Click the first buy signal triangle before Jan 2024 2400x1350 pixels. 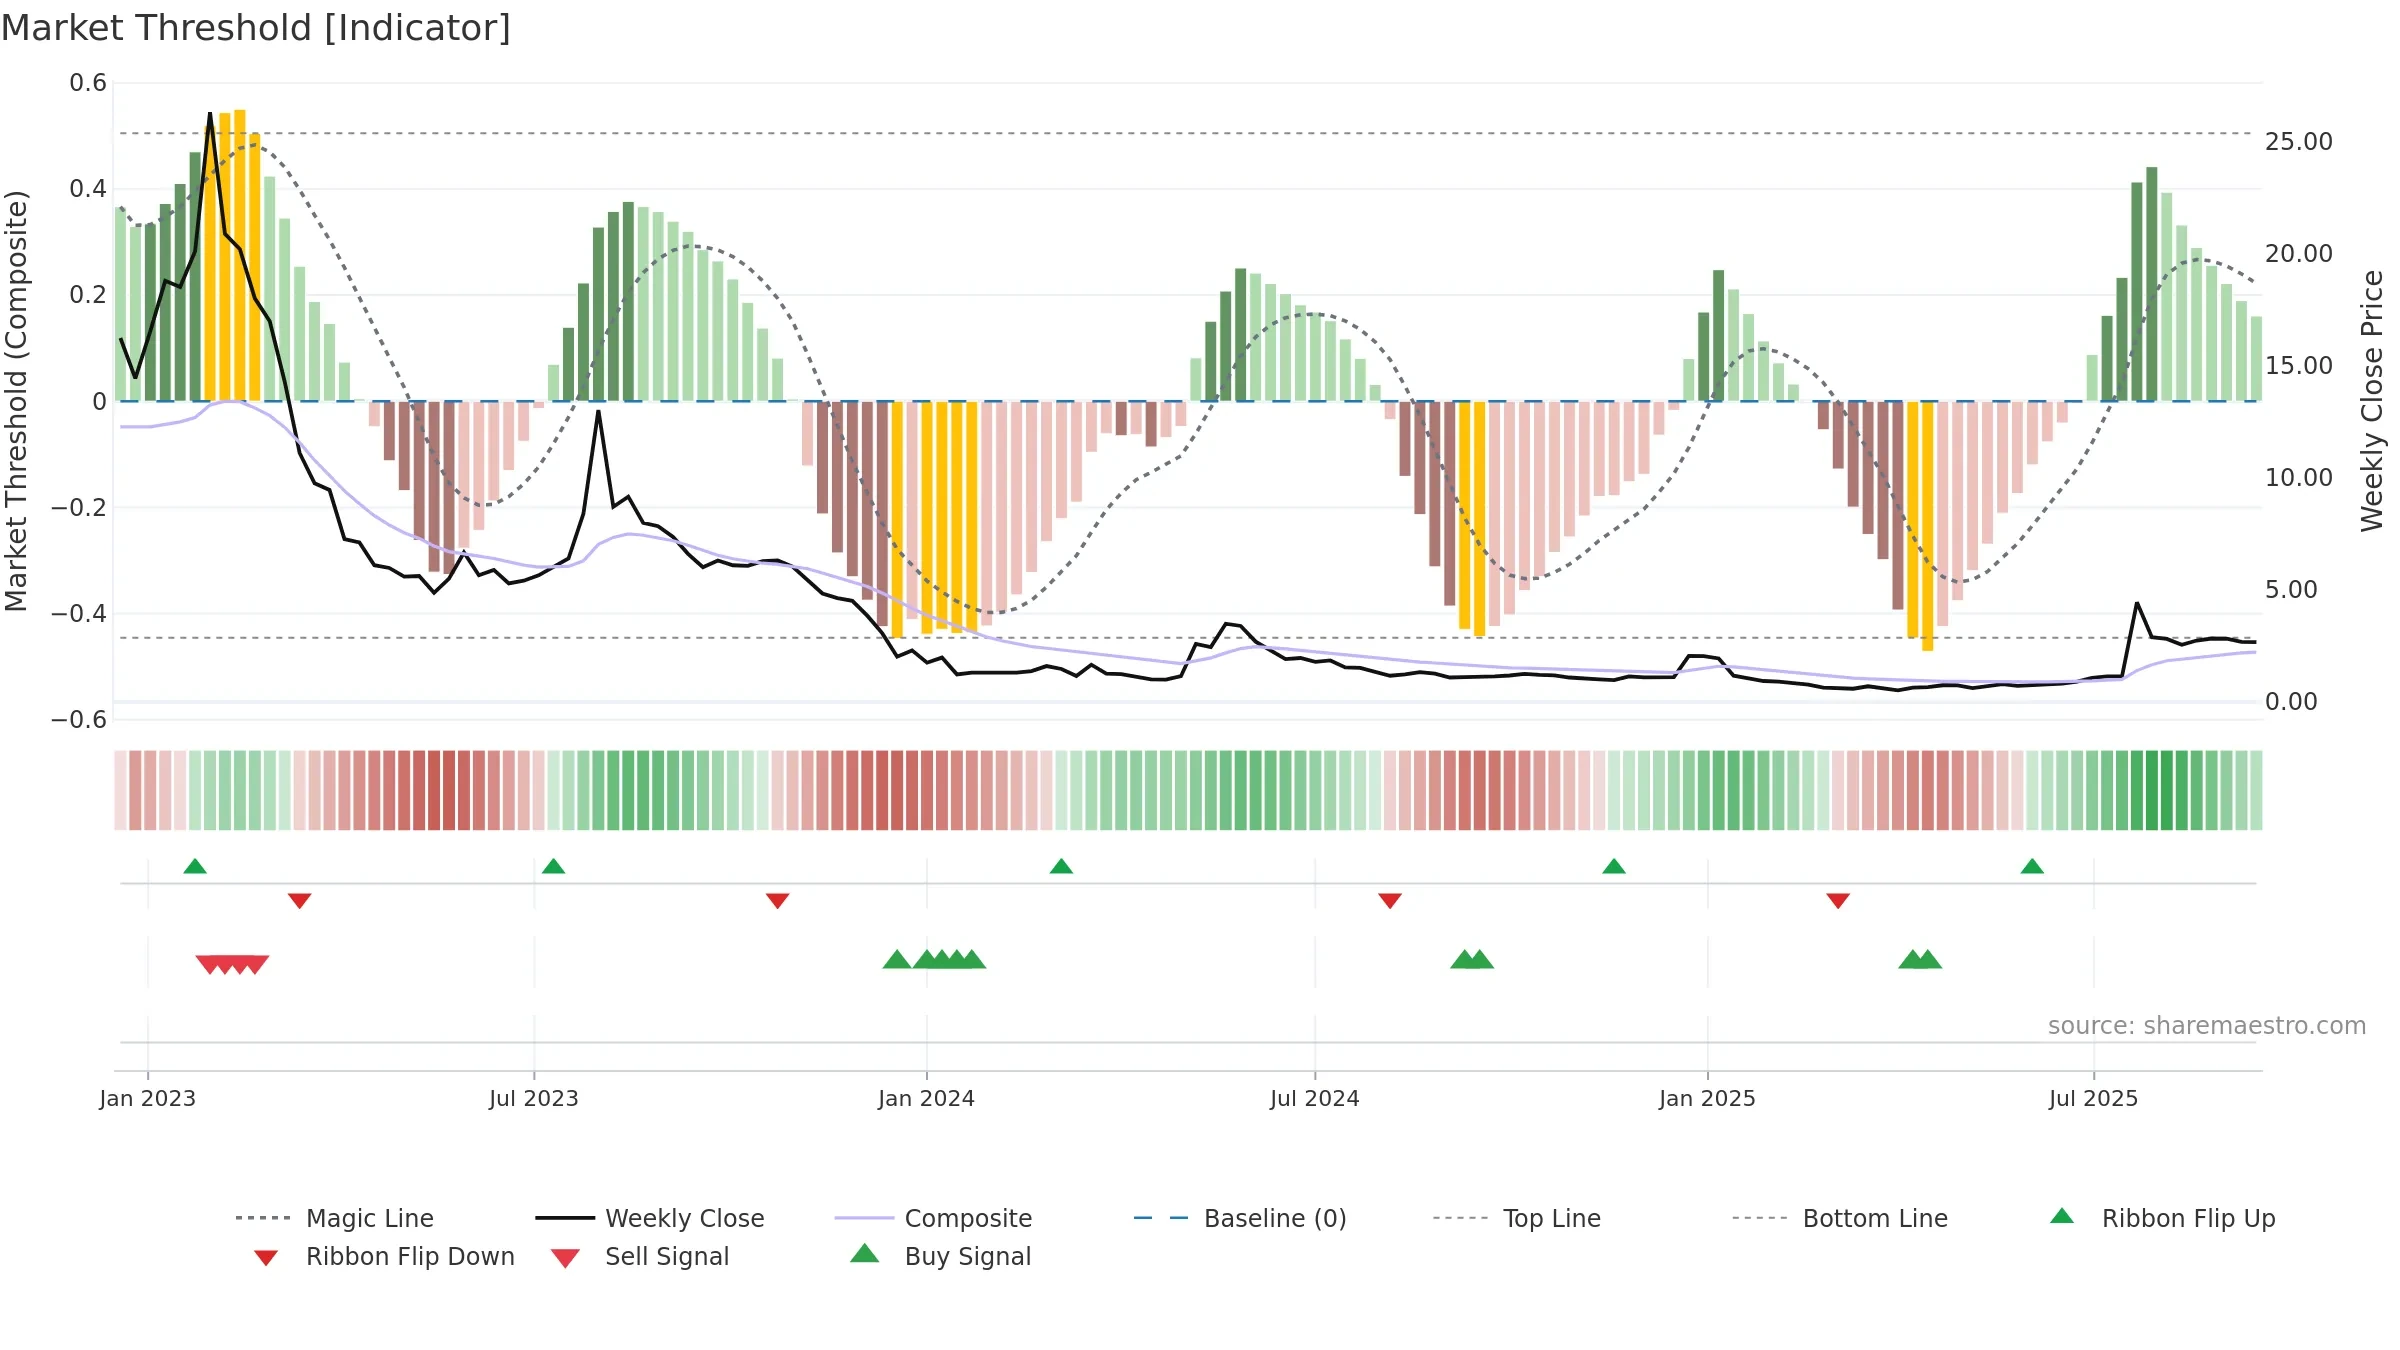click(897, 959)
